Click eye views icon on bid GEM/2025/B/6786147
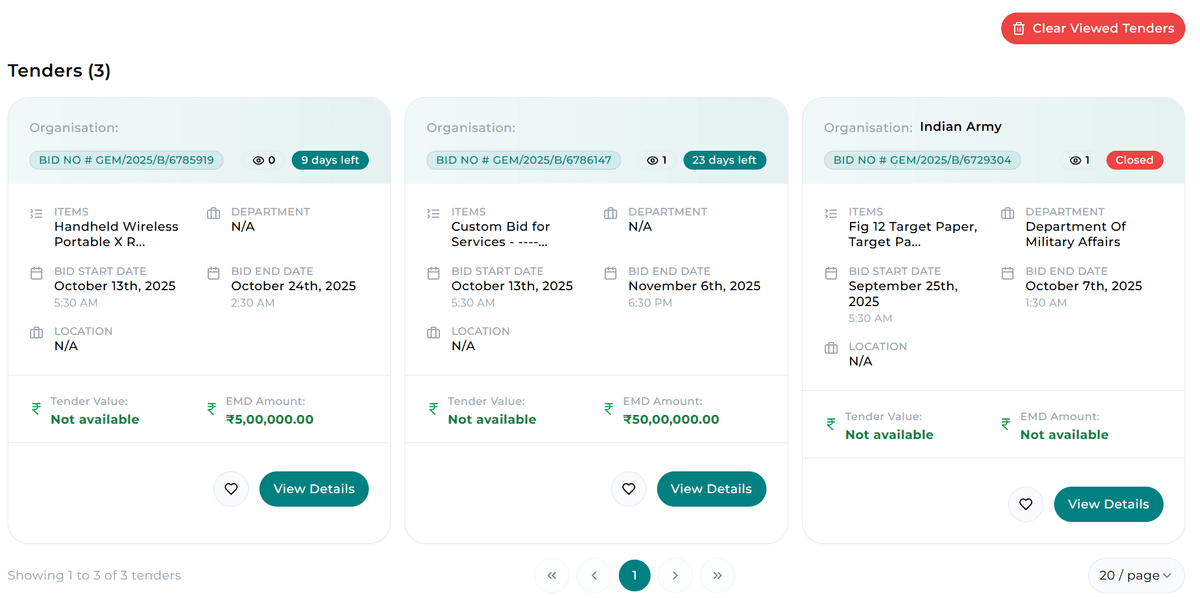 (x=652, y=160)
